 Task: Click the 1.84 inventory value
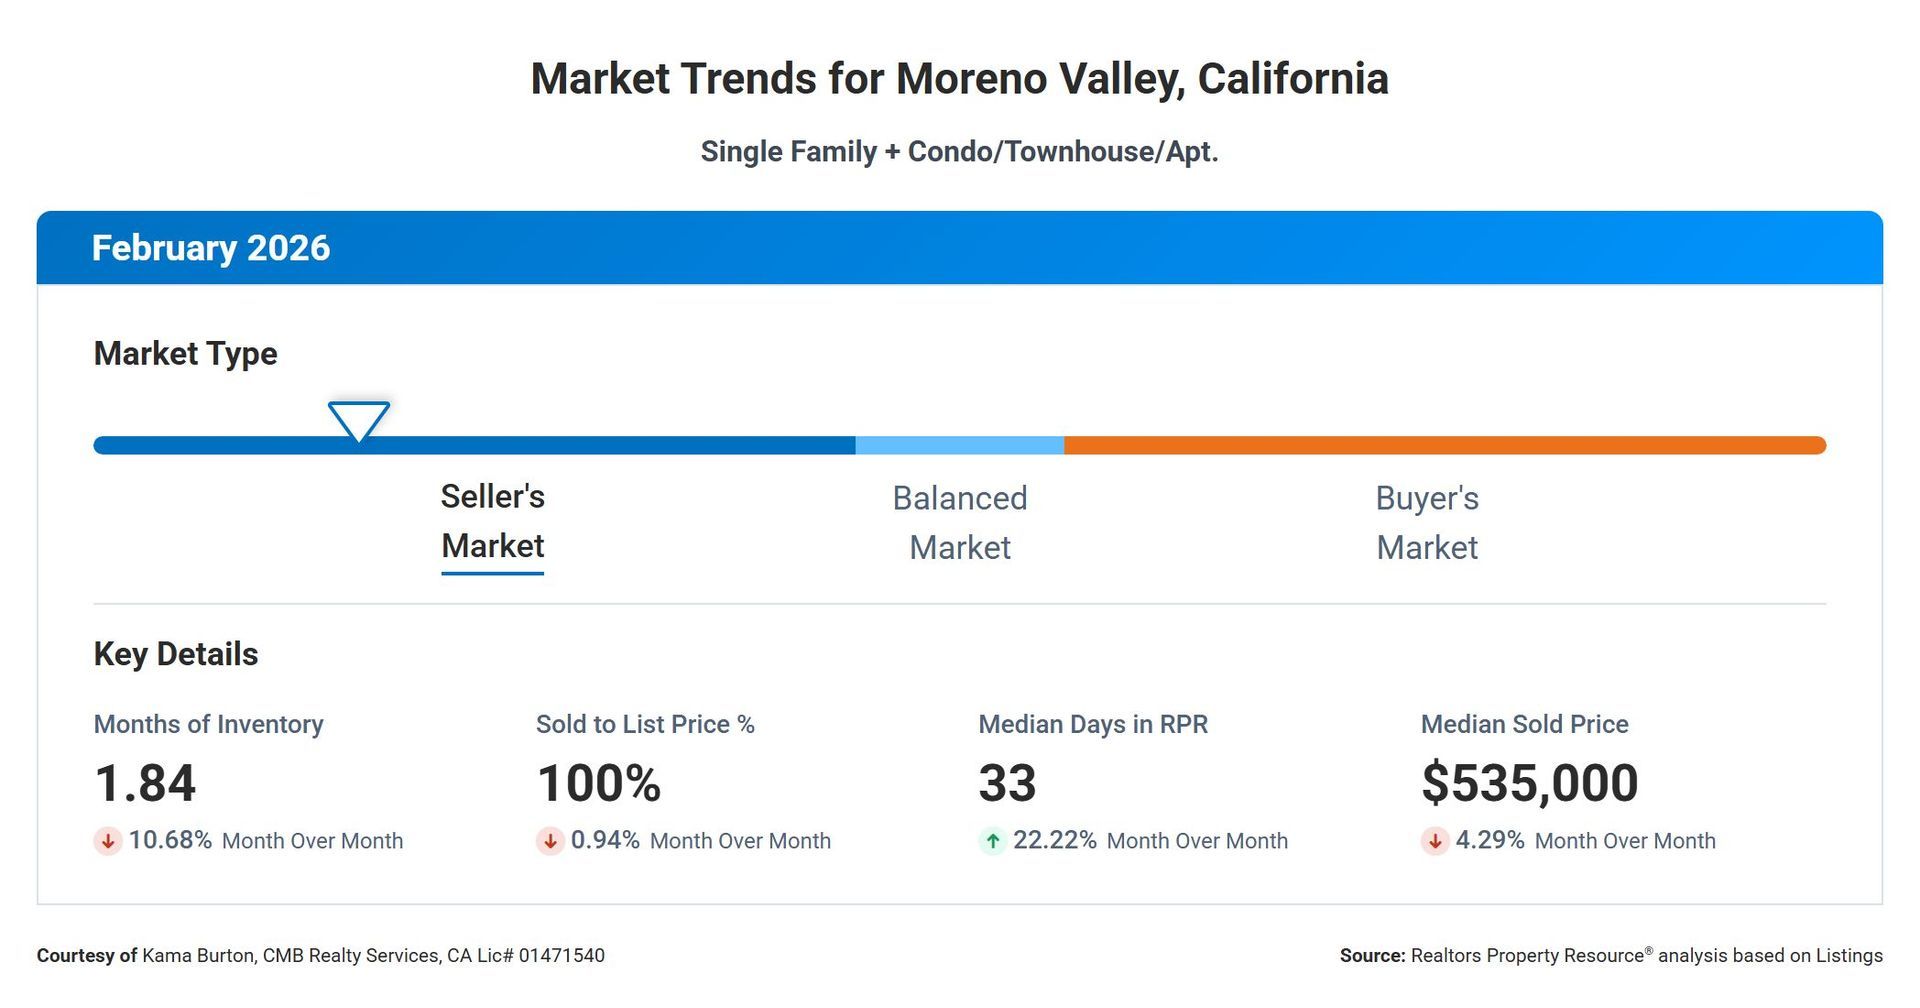[145, 782]
